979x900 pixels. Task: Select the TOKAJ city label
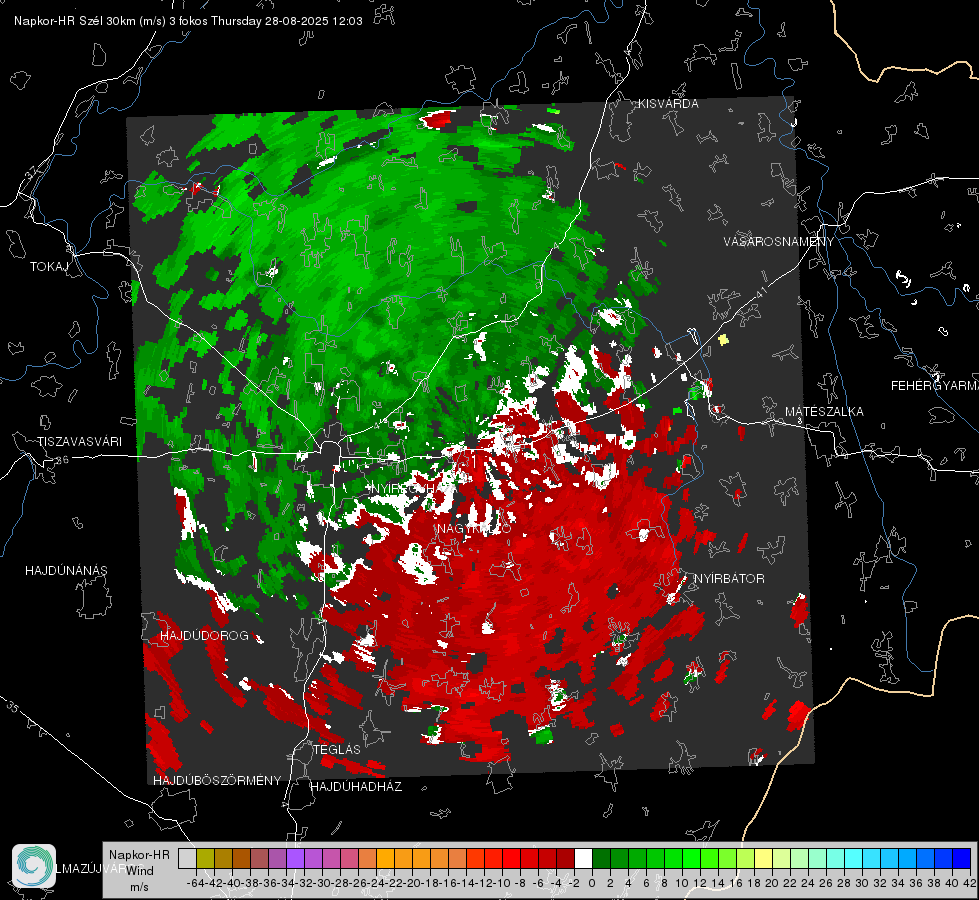tap(49, 267)
